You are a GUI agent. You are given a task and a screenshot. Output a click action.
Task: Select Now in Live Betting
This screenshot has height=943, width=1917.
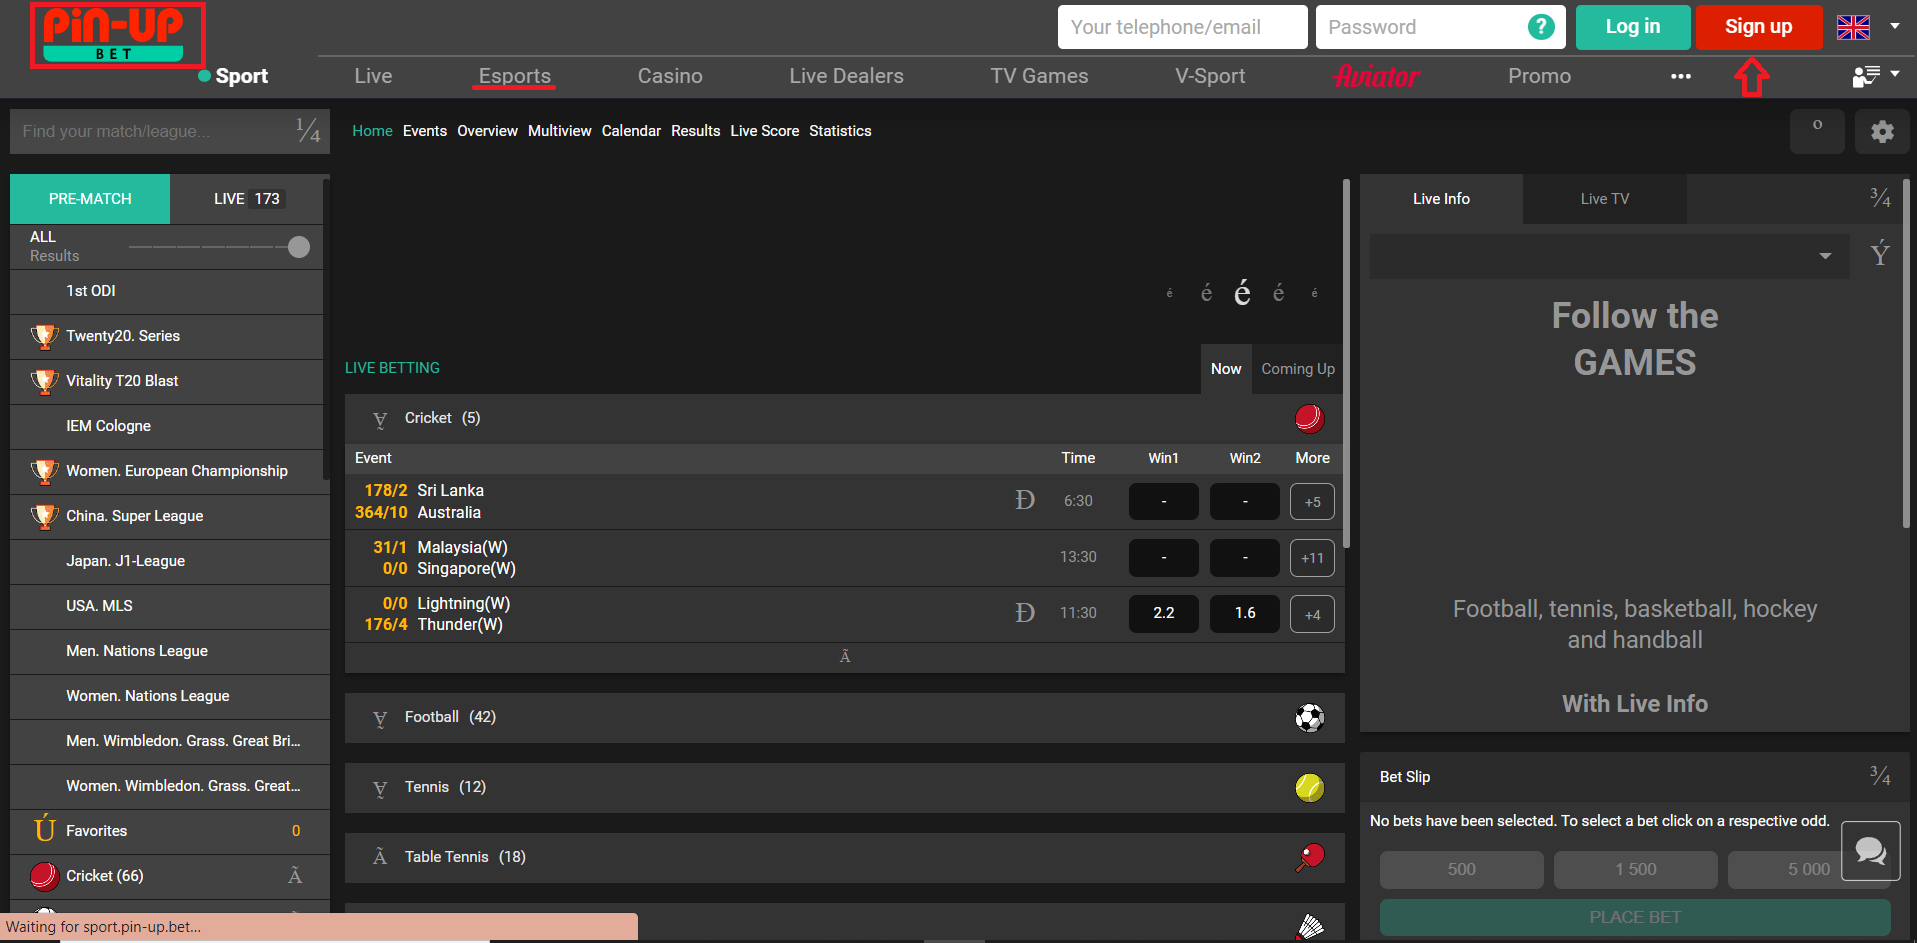click(1226, 369)
